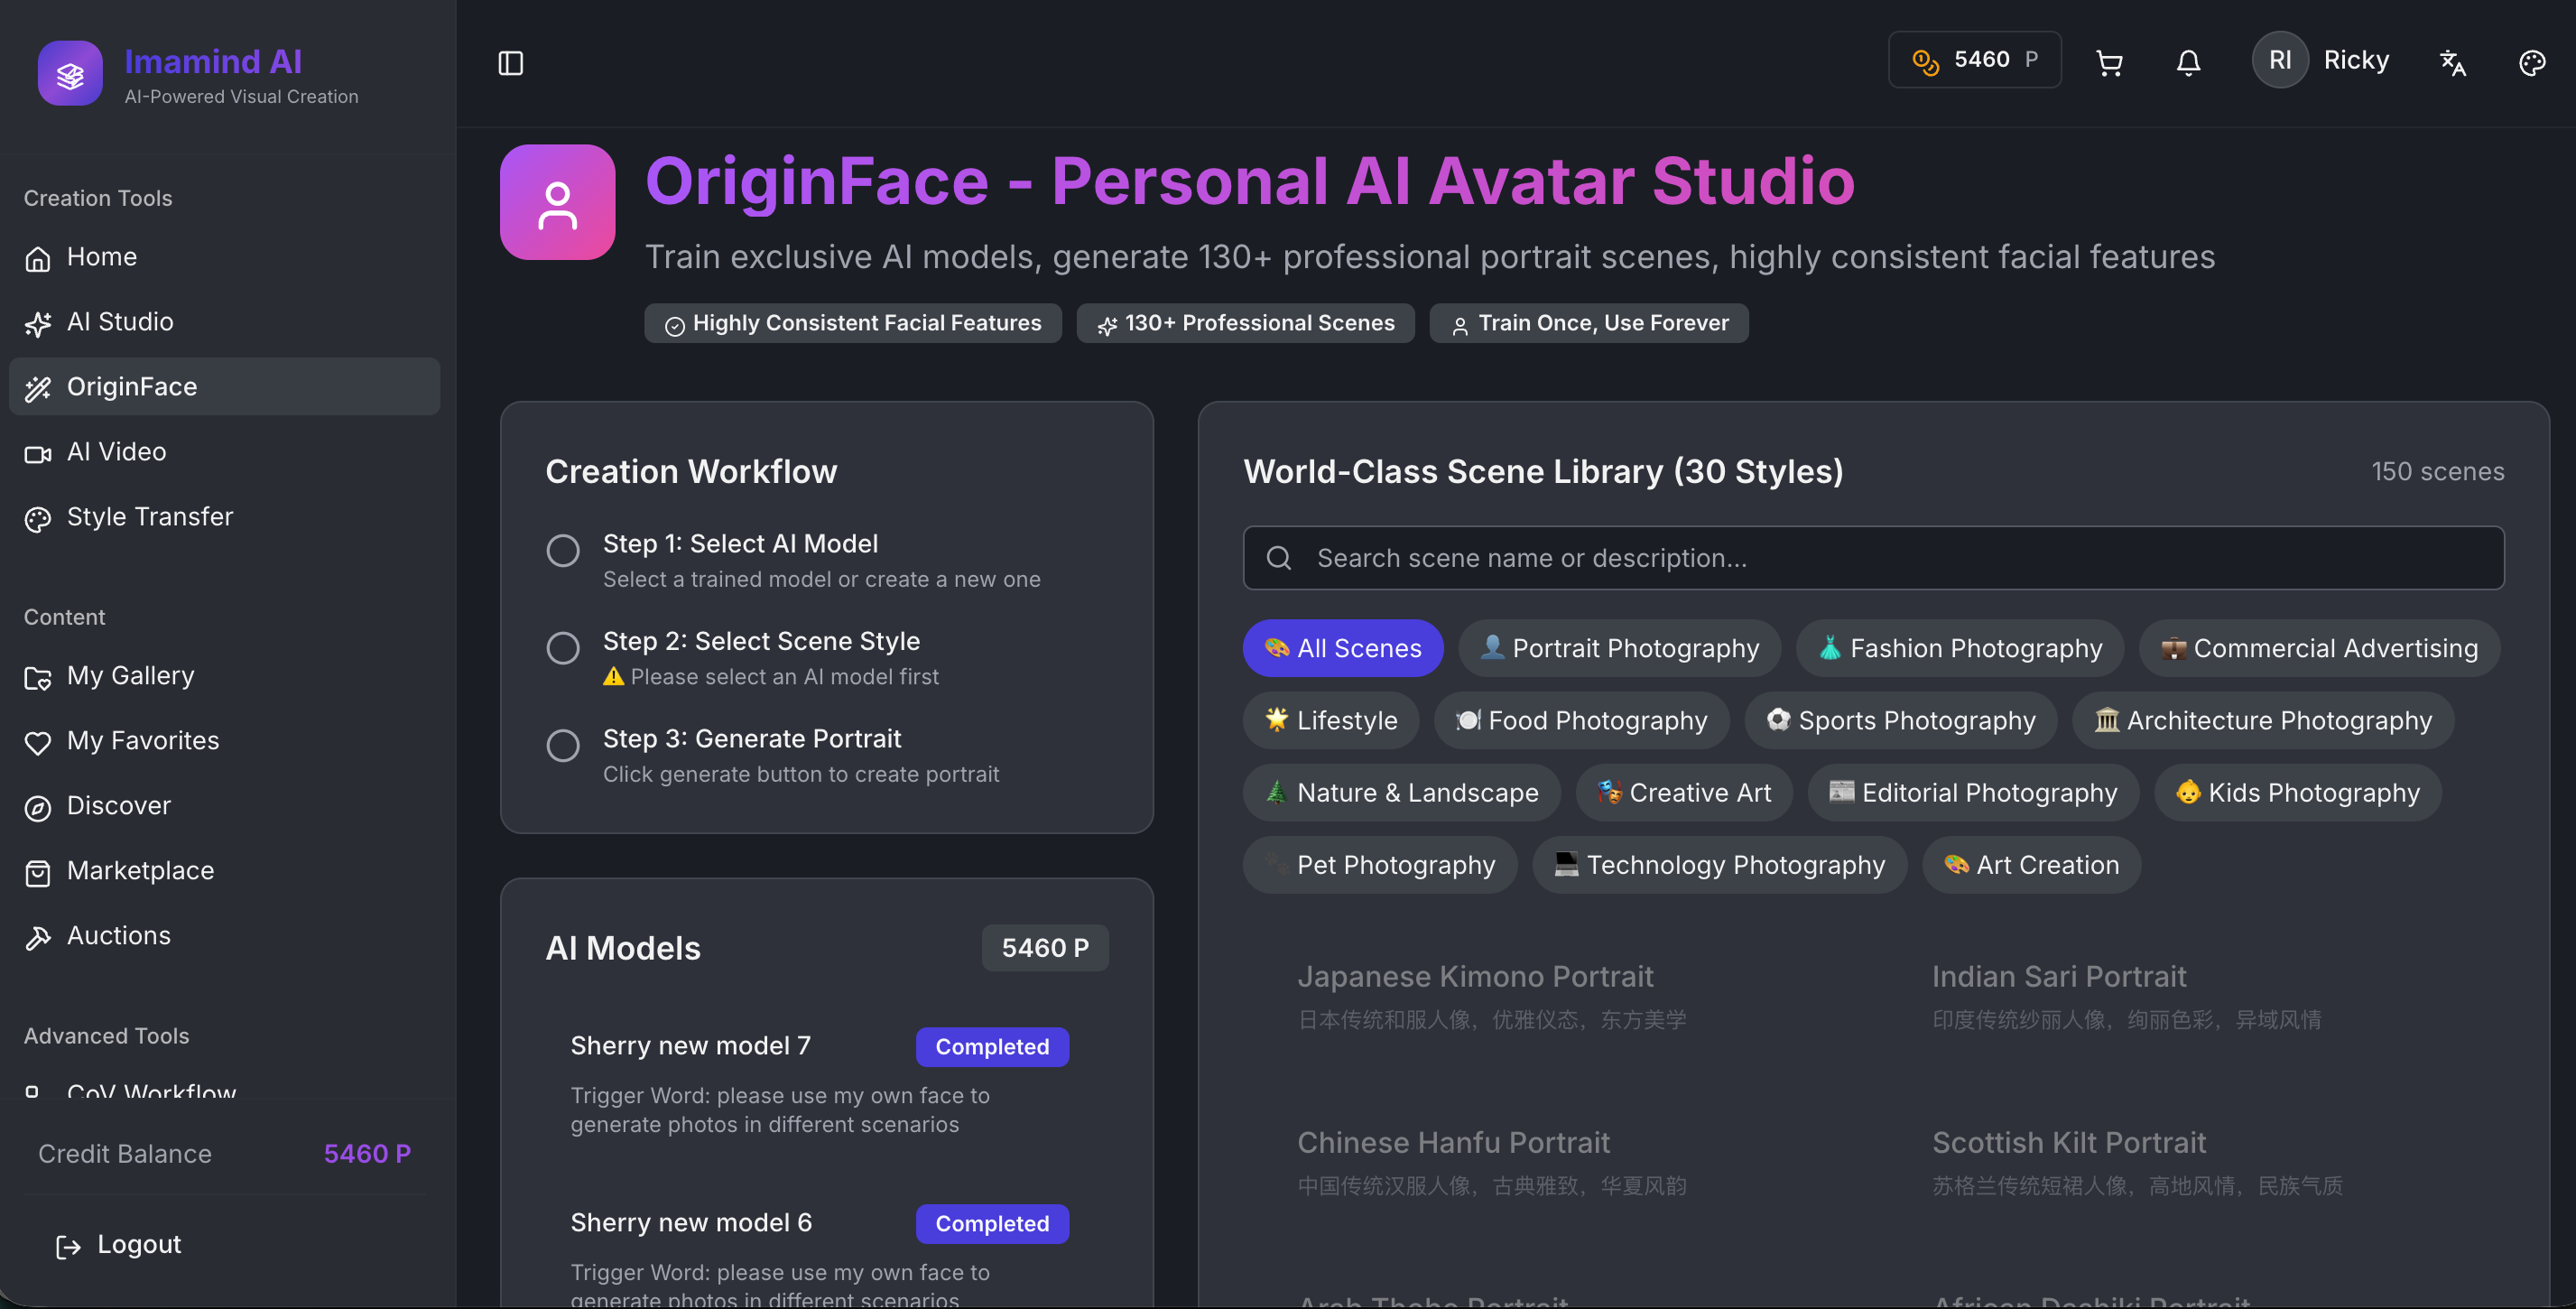The height and width of the screenshot is (1309, 2576).
Task: Click the Imamind AI logo icon
Action: point(70,73)
